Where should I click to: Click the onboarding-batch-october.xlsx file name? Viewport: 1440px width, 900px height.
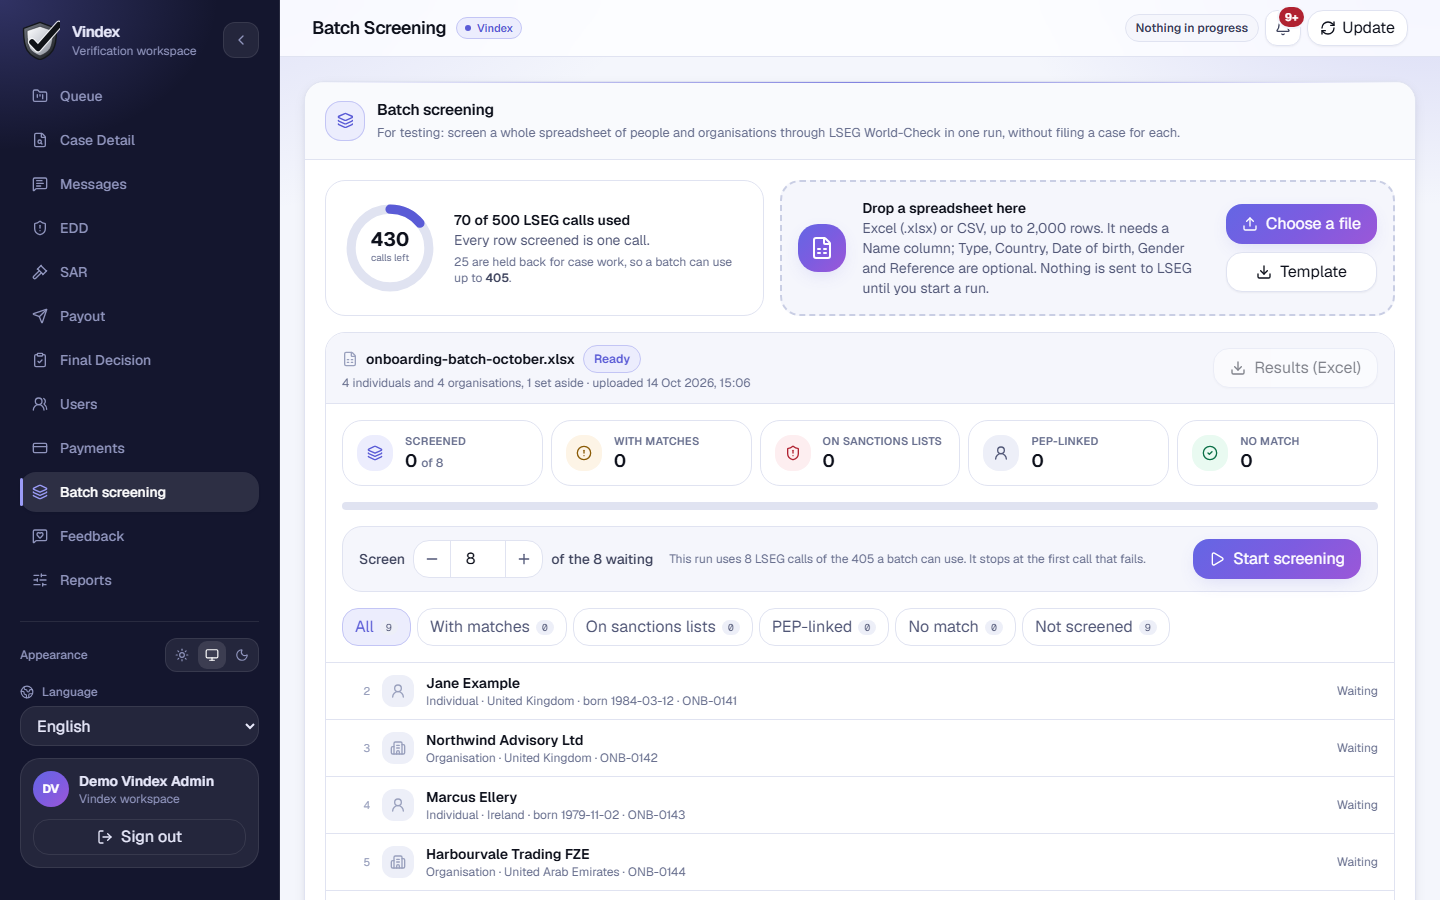point(470,359)
